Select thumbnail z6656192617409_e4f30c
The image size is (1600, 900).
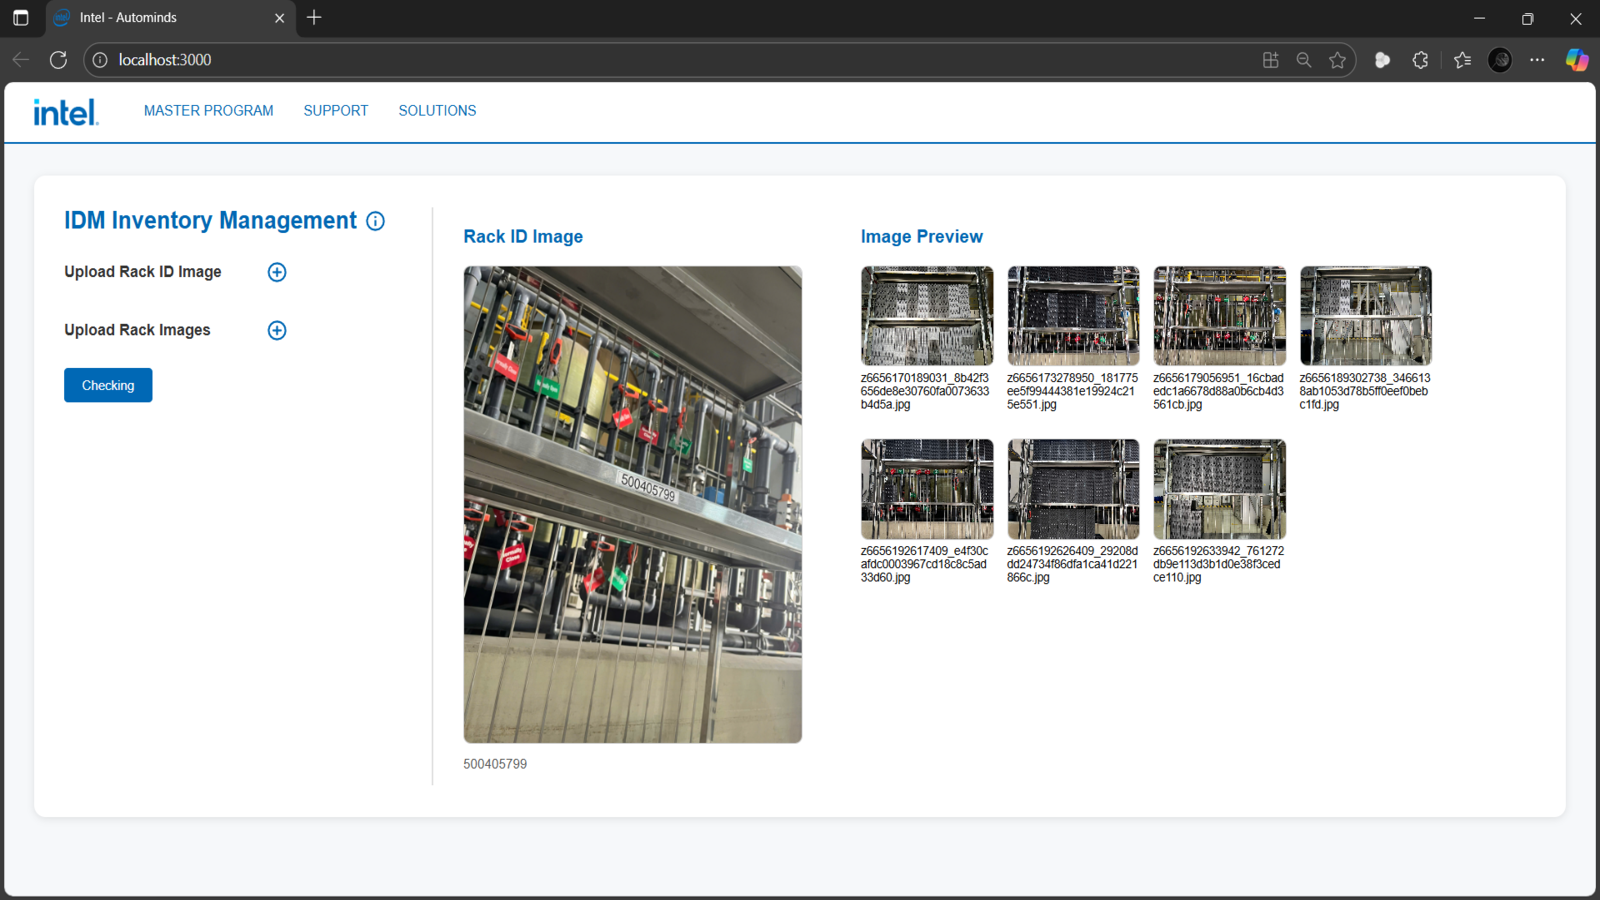click(x=927, y=489)
